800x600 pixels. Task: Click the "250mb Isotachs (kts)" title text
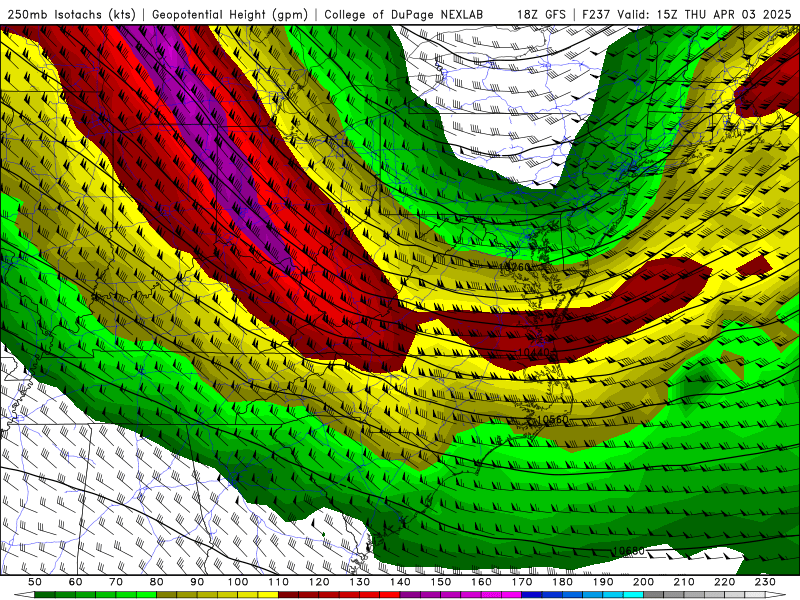coord(72,15)
